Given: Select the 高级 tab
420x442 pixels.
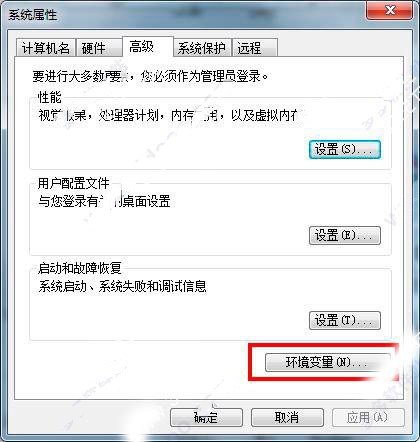Looking at the screenshot, I should point(147,47).
